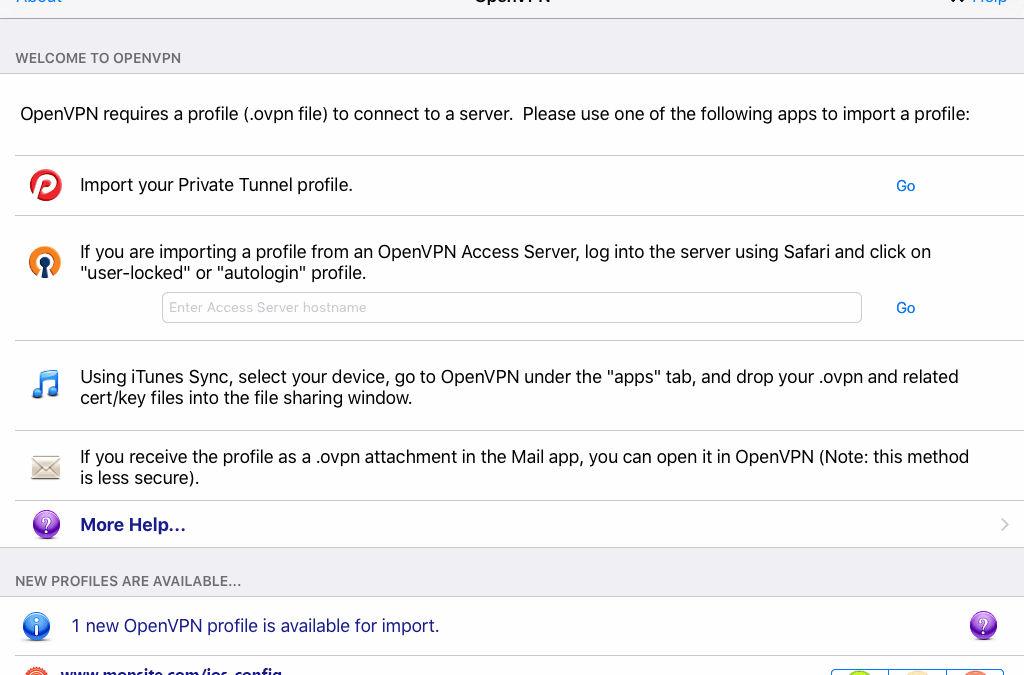
Task: Focus the Enter Access Server hostname field
Action: [511, 307]
